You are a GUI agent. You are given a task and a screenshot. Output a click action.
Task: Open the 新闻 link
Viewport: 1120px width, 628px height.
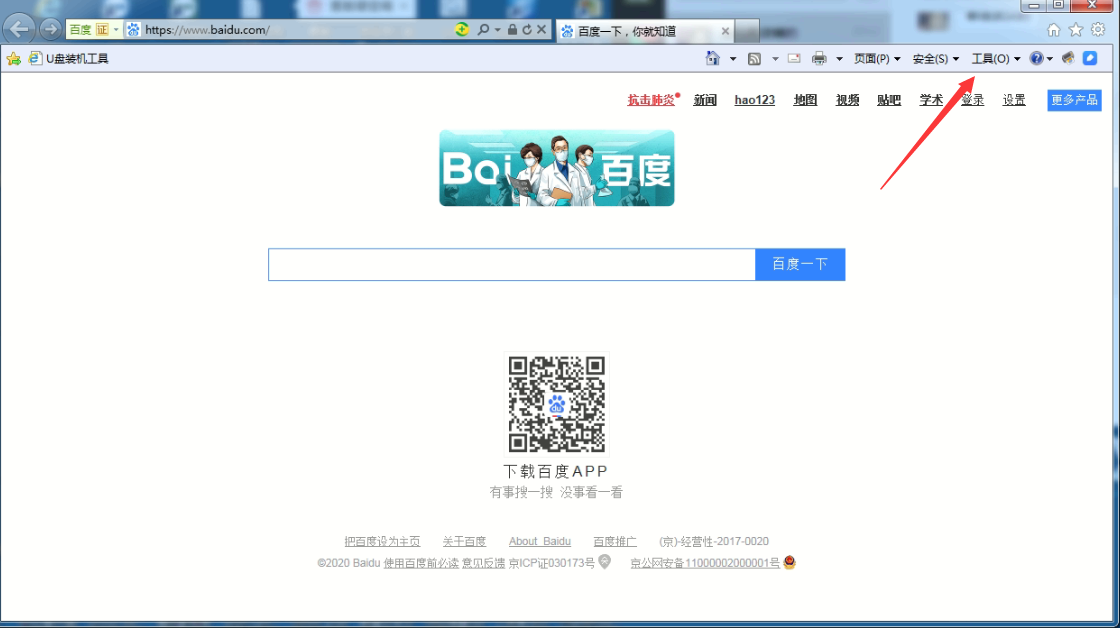click(x=705, y=100)
